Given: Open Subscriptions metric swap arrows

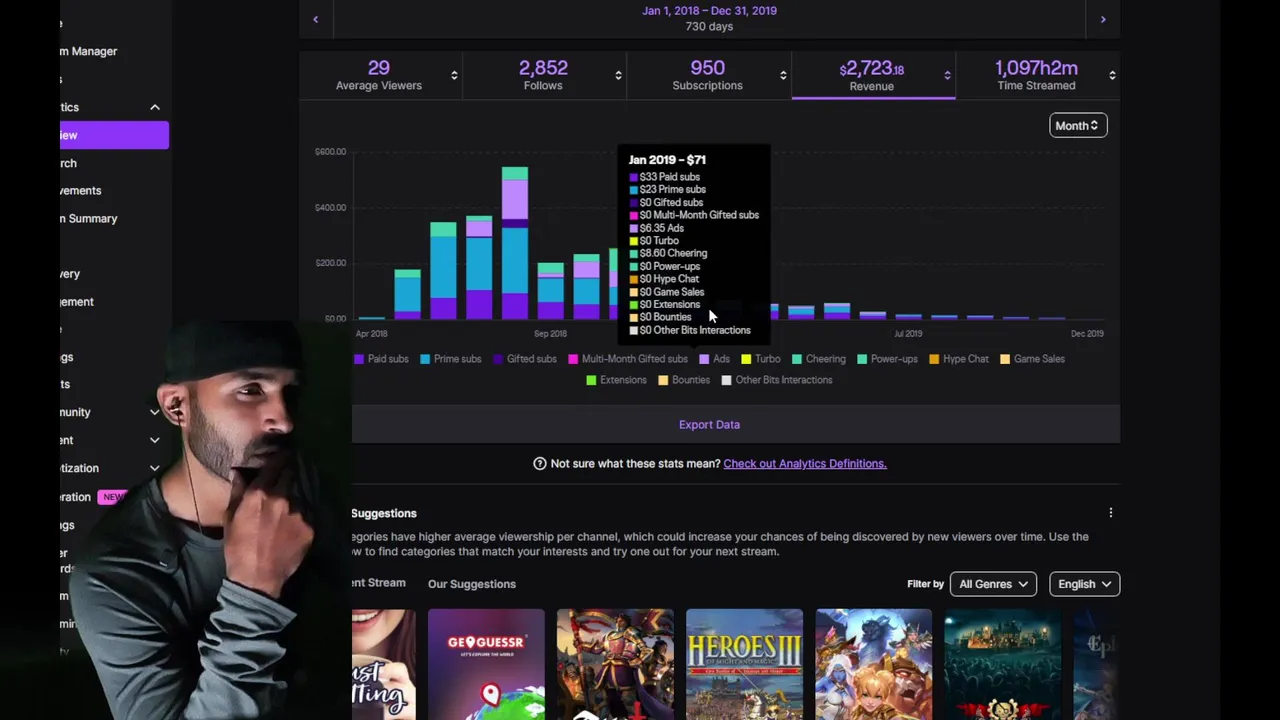Looking at the screenshot, I should (783, 75).
